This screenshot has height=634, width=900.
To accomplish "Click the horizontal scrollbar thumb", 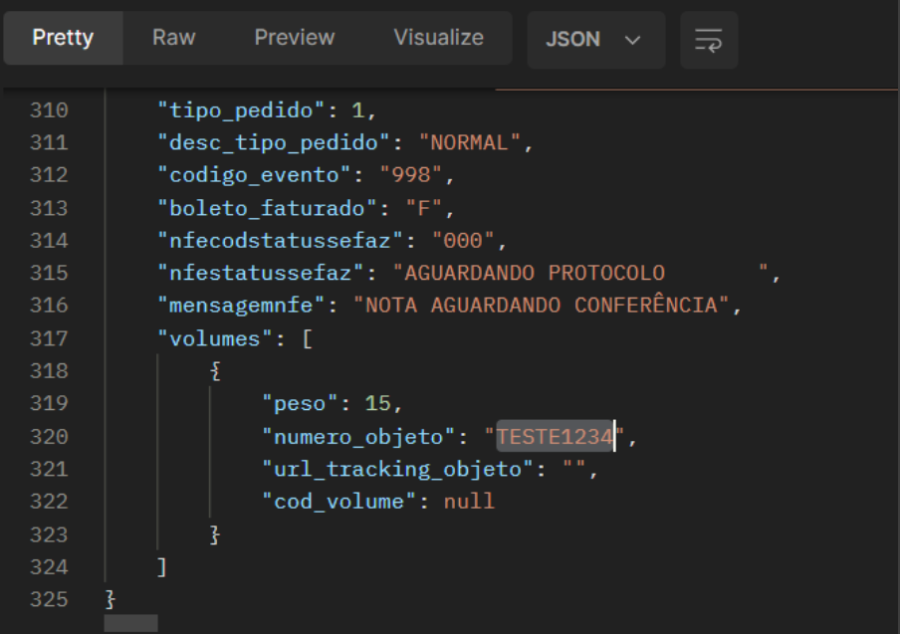I will pyautogui.click(x=131, y=623).
